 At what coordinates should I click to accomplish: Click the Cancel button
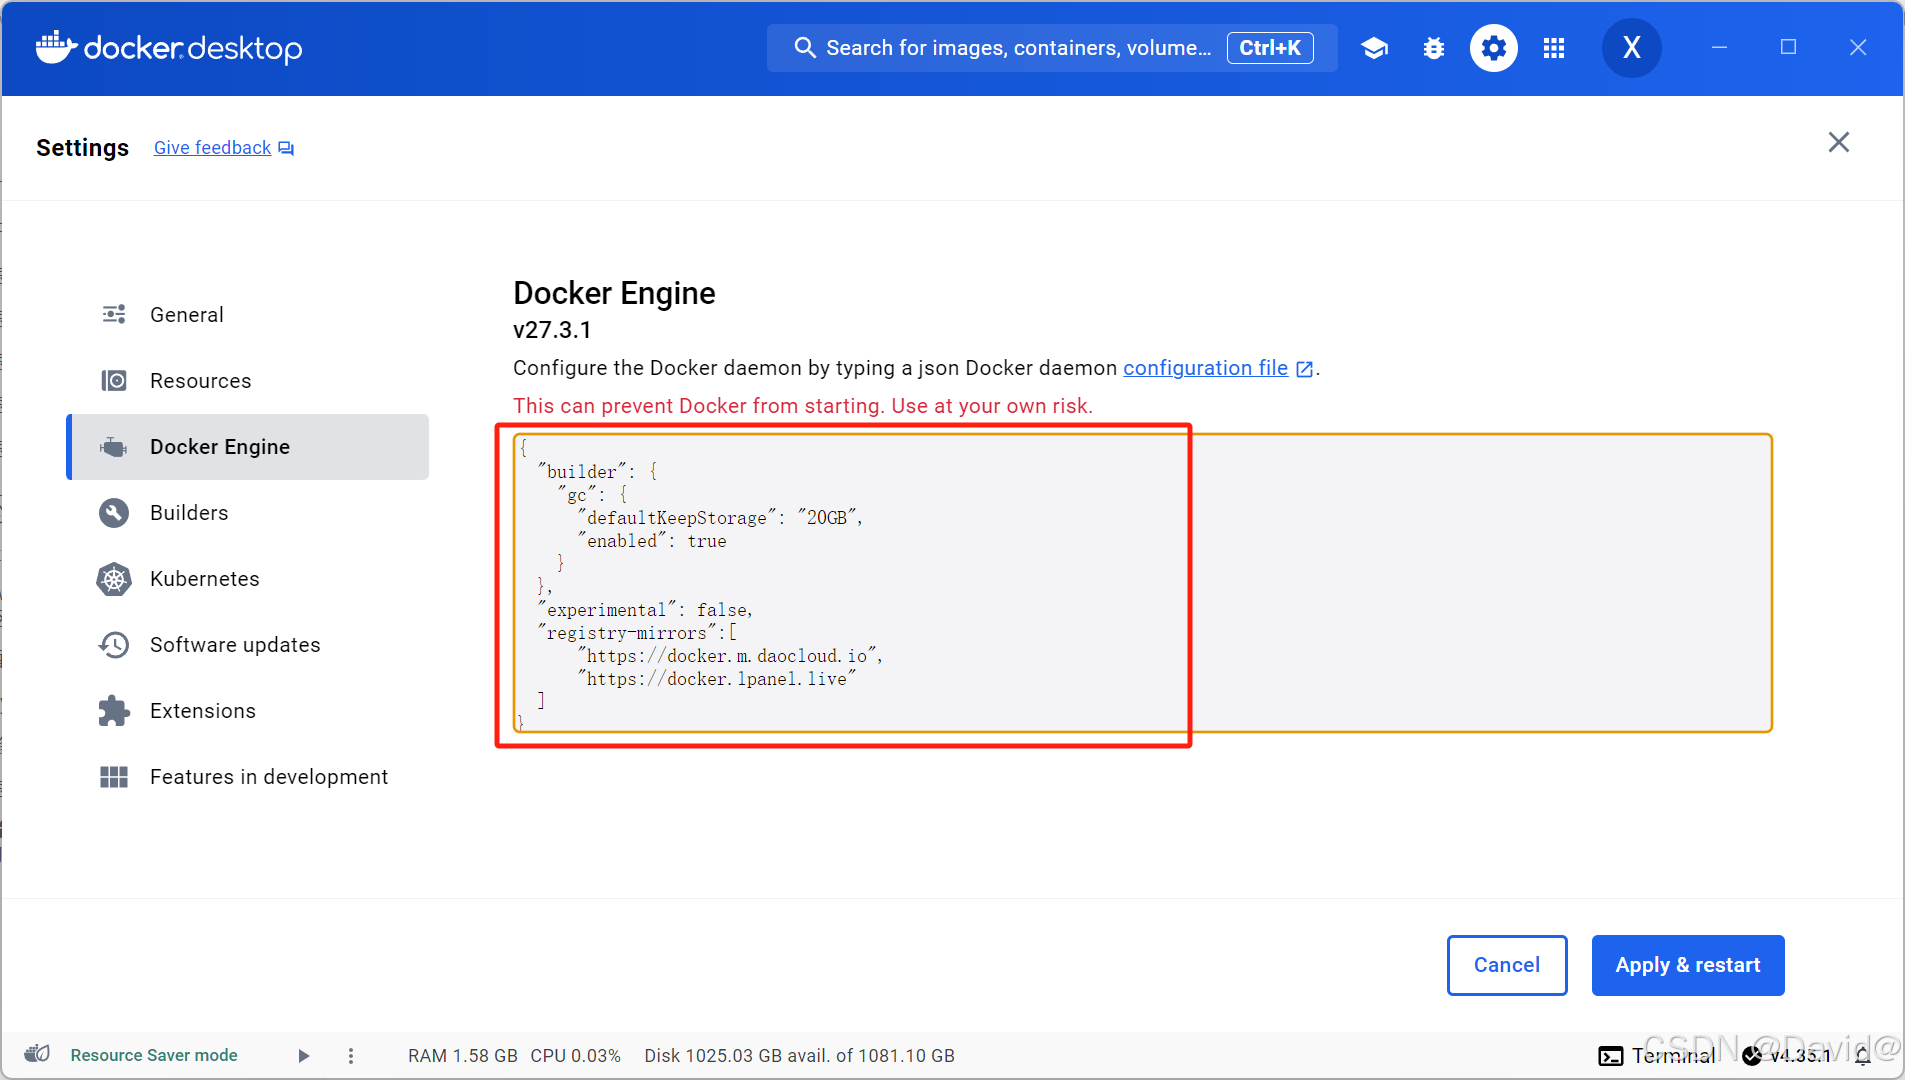pos(1507,965)
